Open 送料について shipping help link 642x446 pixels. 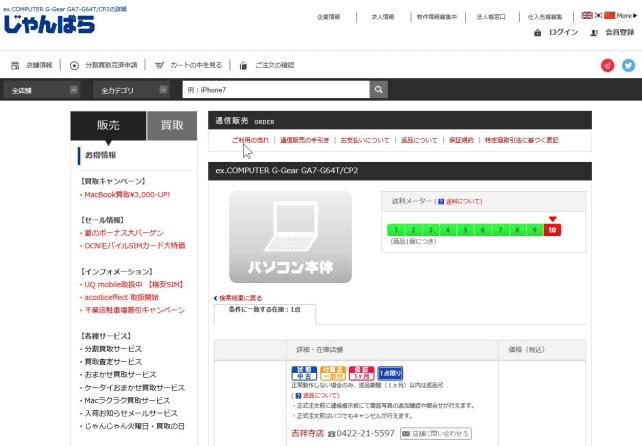coord(464,201)
